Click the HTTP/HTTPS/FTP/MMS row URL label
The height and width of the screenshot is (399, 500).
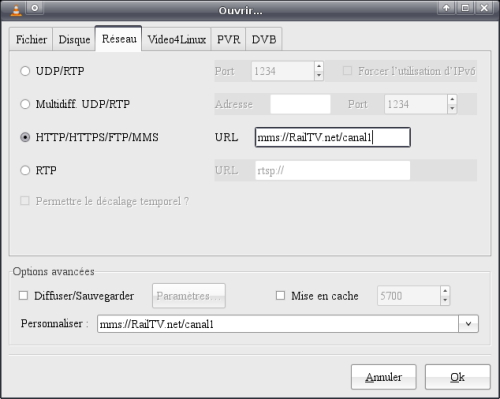226,137
